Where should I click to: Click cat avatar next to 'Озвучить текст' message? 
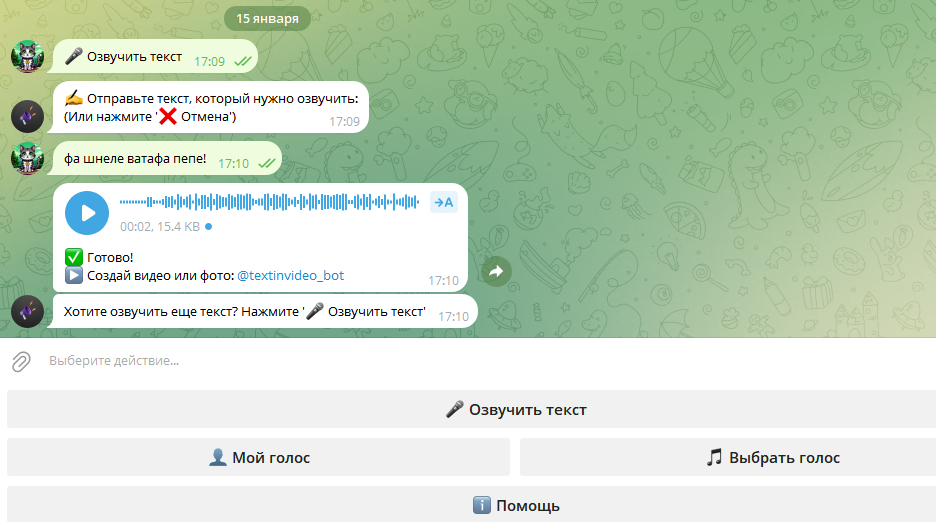coord(27,57)
